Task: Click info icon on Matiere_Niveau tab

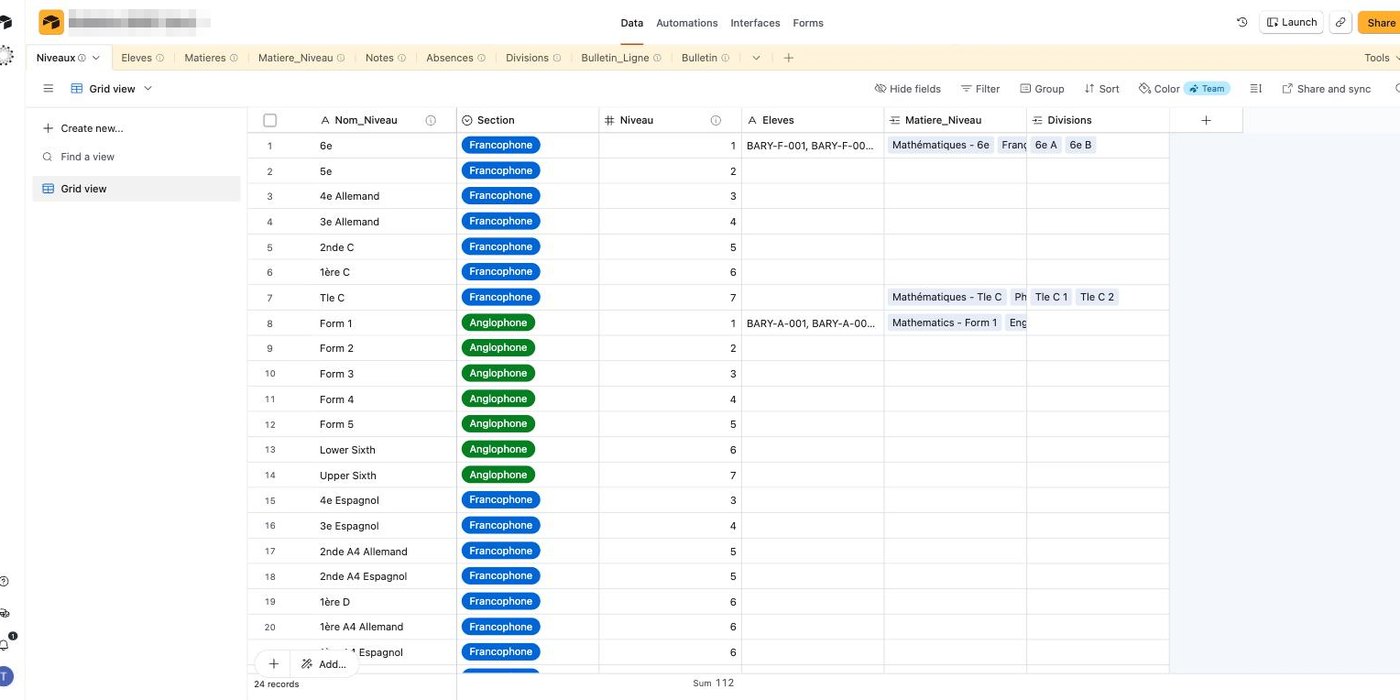Action: click(341, 58)
